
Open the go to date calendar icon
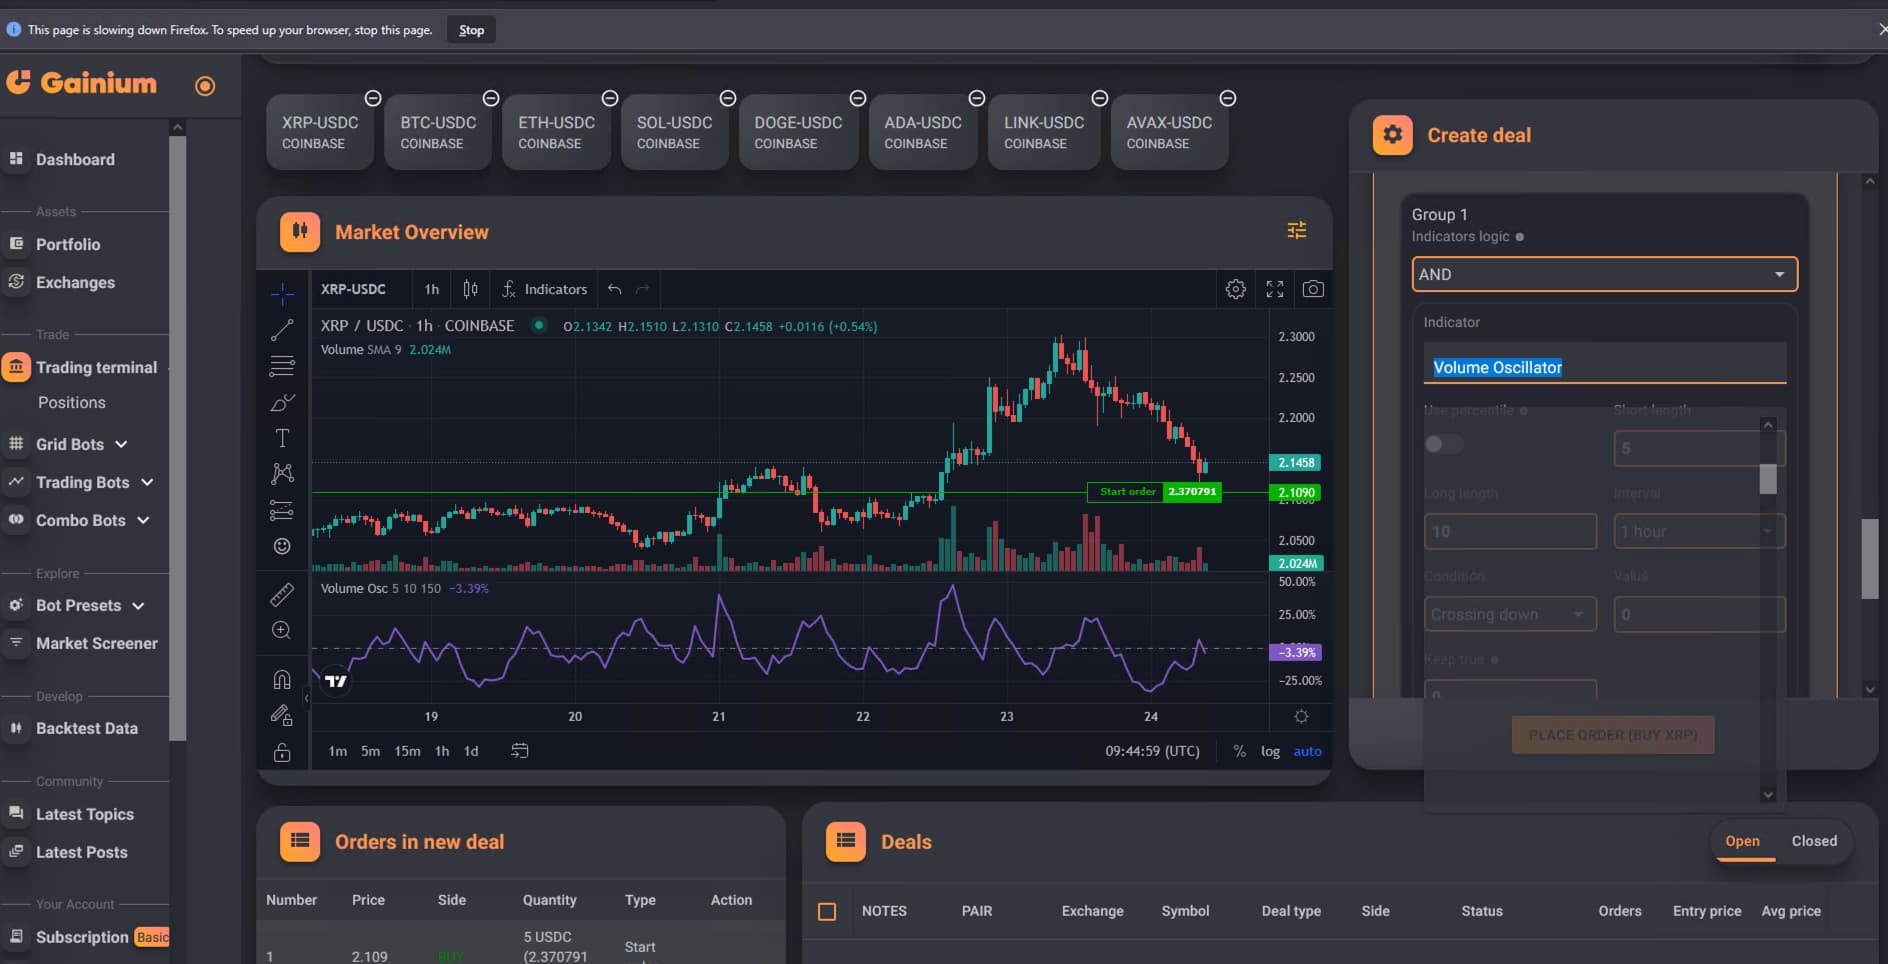520,751
